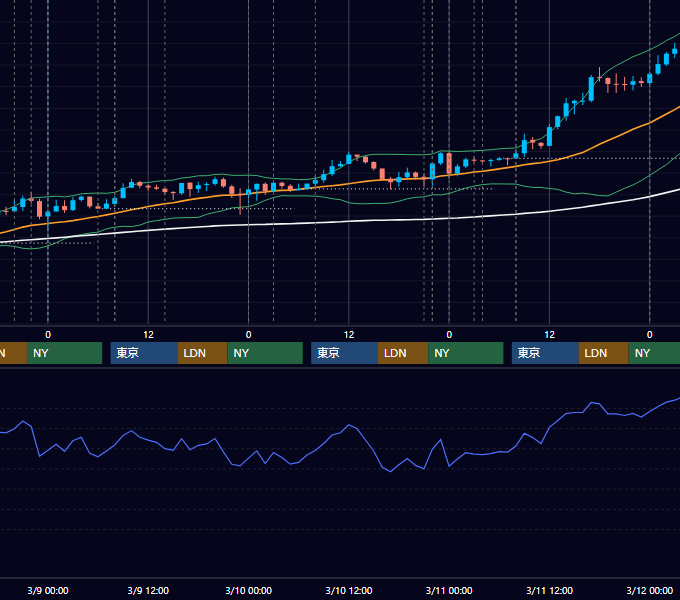The width and height of the screenshot is (680, 600).
Task: Click the red candle at 3/11 00:00
Action: [x=449, y=163]
